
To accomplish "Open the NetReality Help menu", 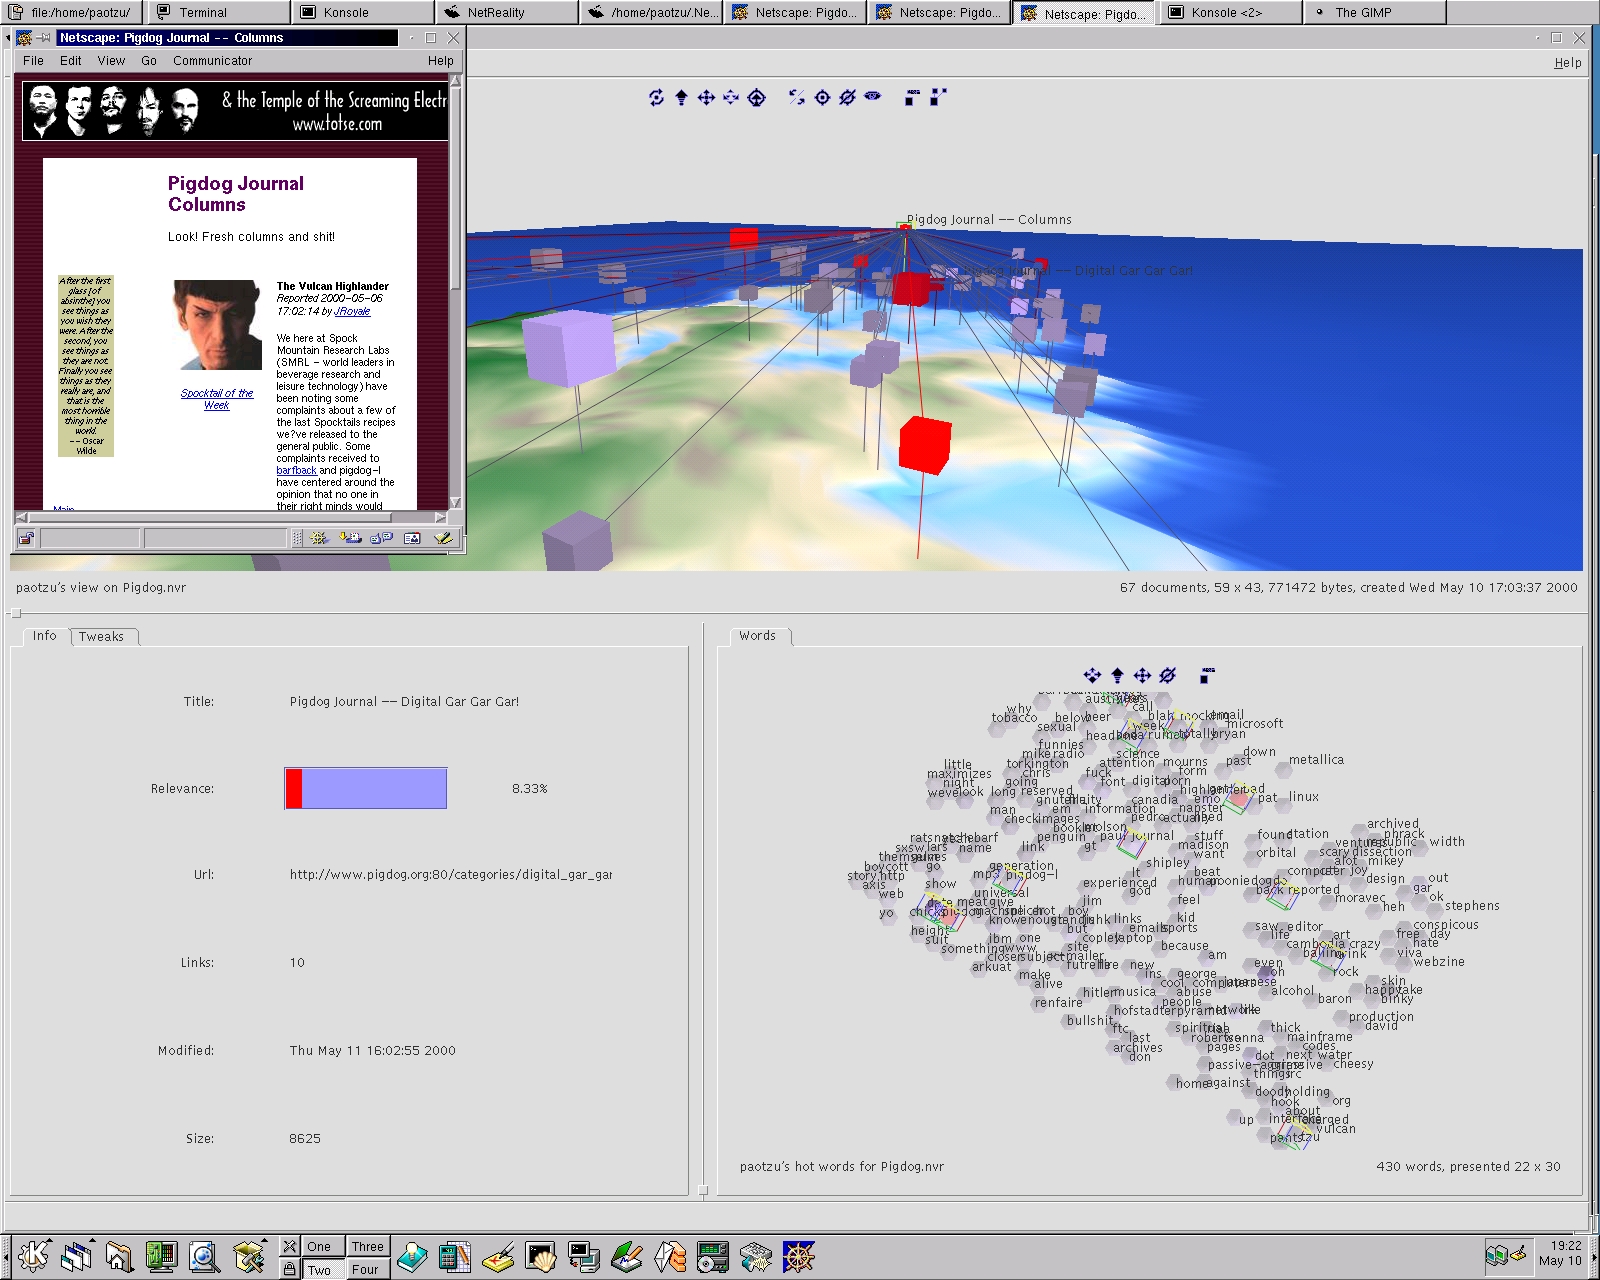I will (x=1567, y=62).
